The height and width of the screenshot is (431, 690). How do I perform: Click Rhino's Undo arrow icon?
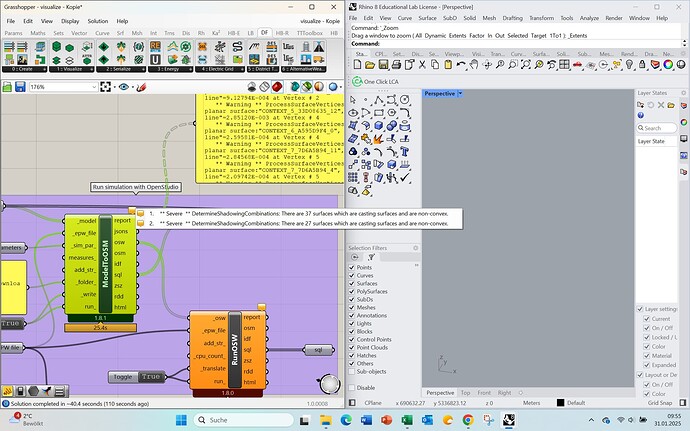(461, 65)
